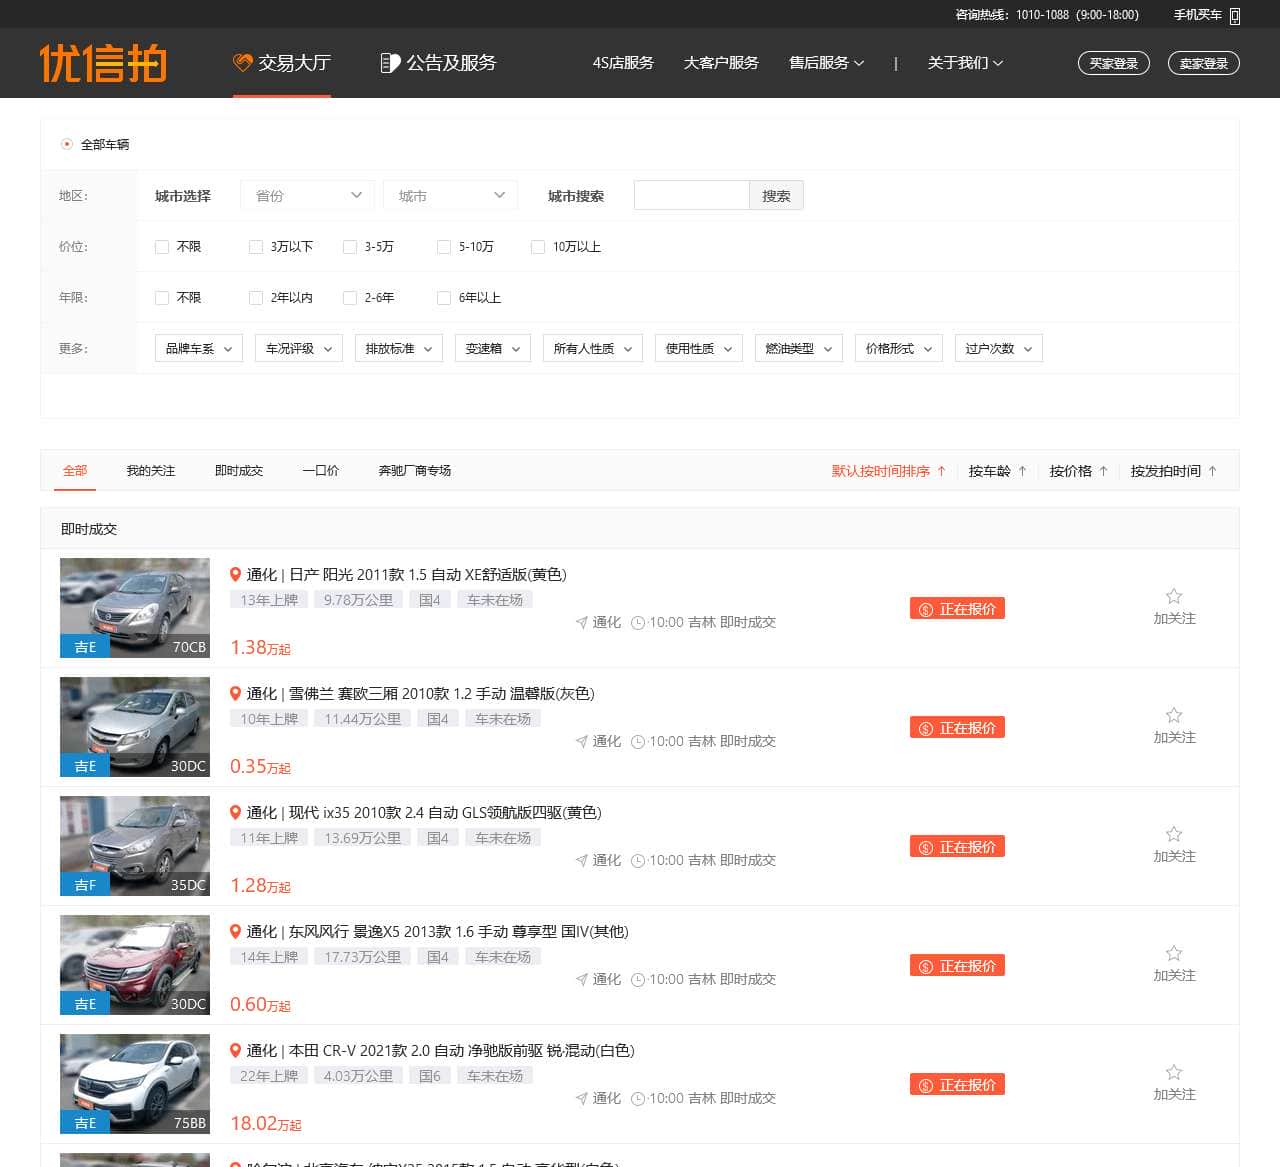Switch to the 全部 tab

pyautogui.click(x=75, y=471)
